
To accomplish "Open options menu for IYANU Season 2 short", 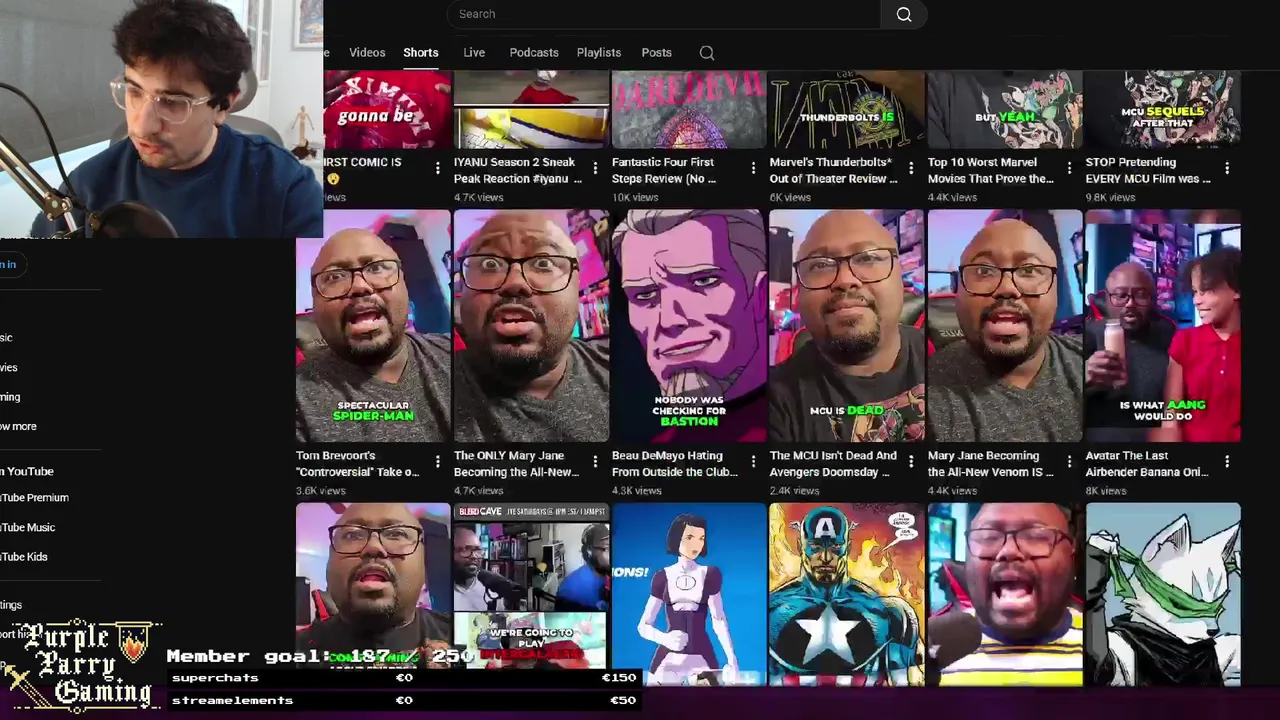I will pyautogui.click(x=595, y=168).
